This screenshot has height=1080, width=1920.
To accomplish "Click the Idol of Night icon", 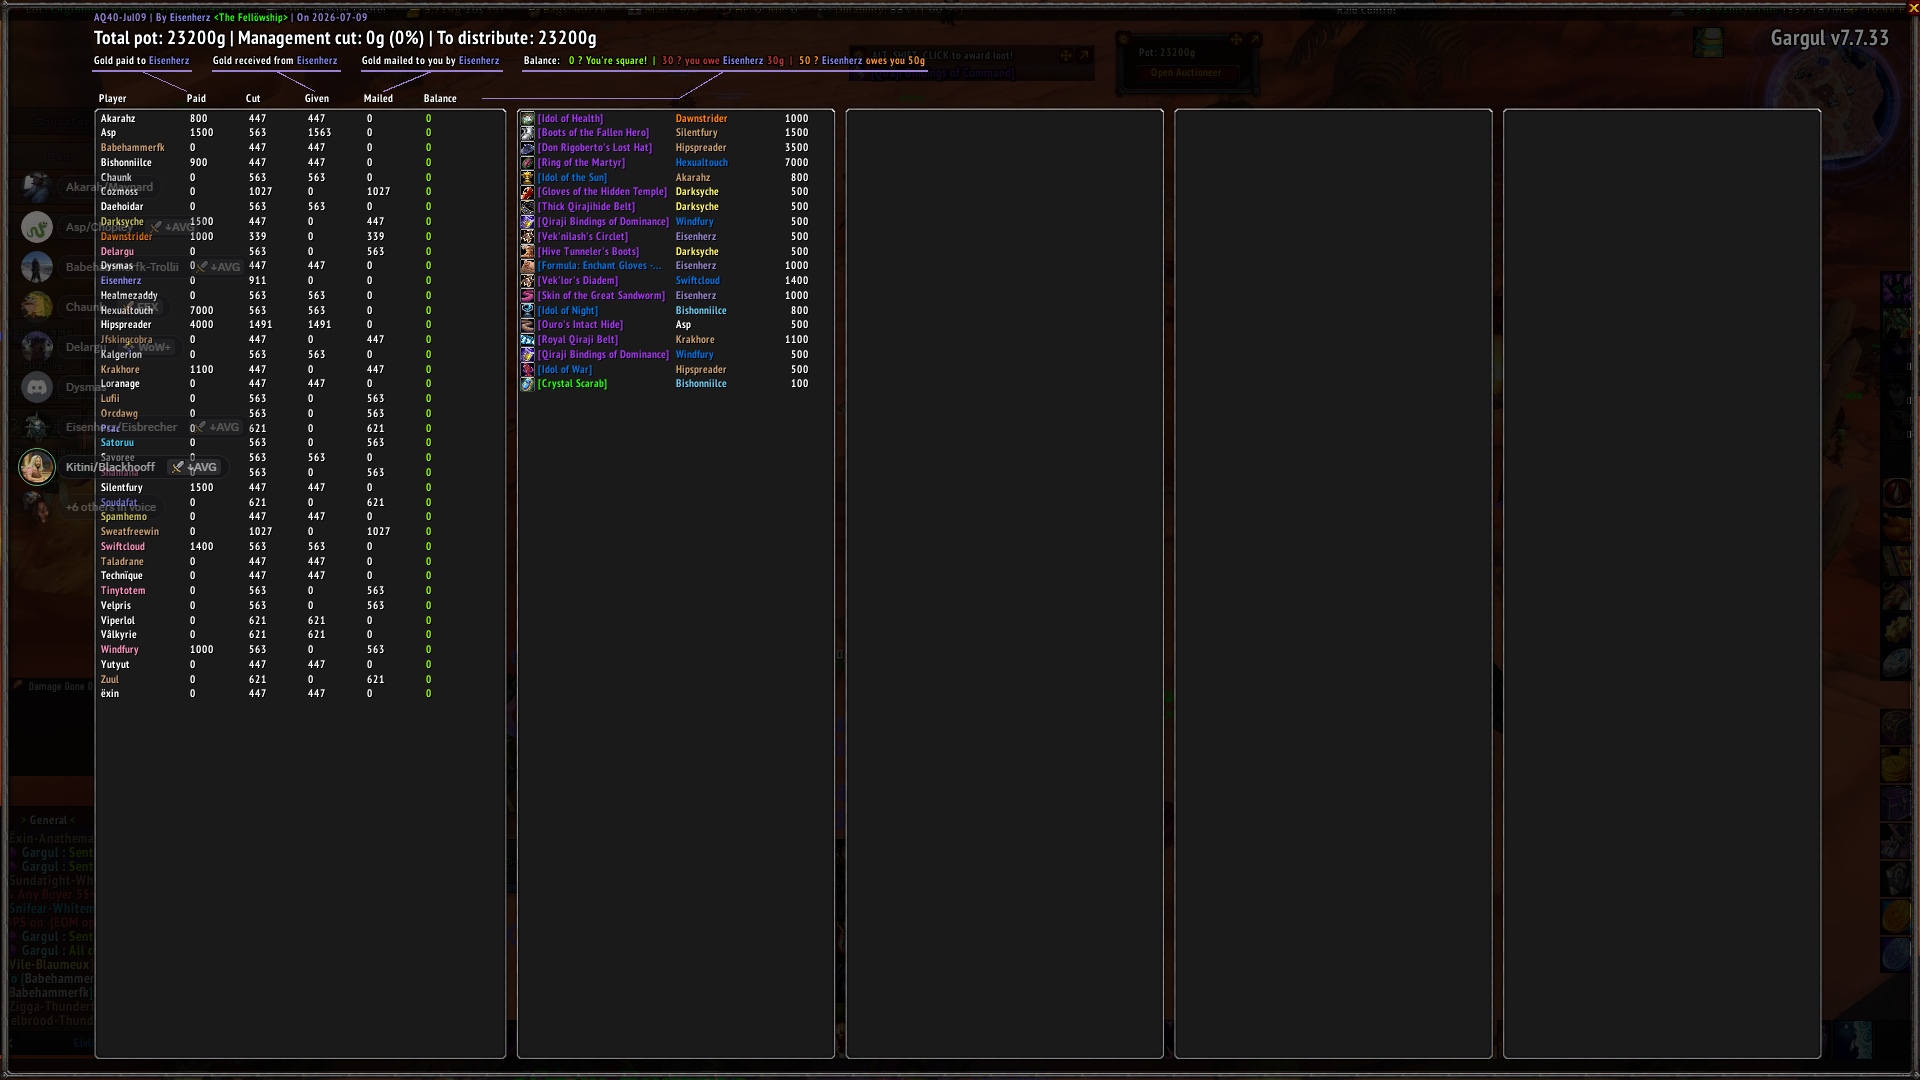I will (x=527, y=311).
